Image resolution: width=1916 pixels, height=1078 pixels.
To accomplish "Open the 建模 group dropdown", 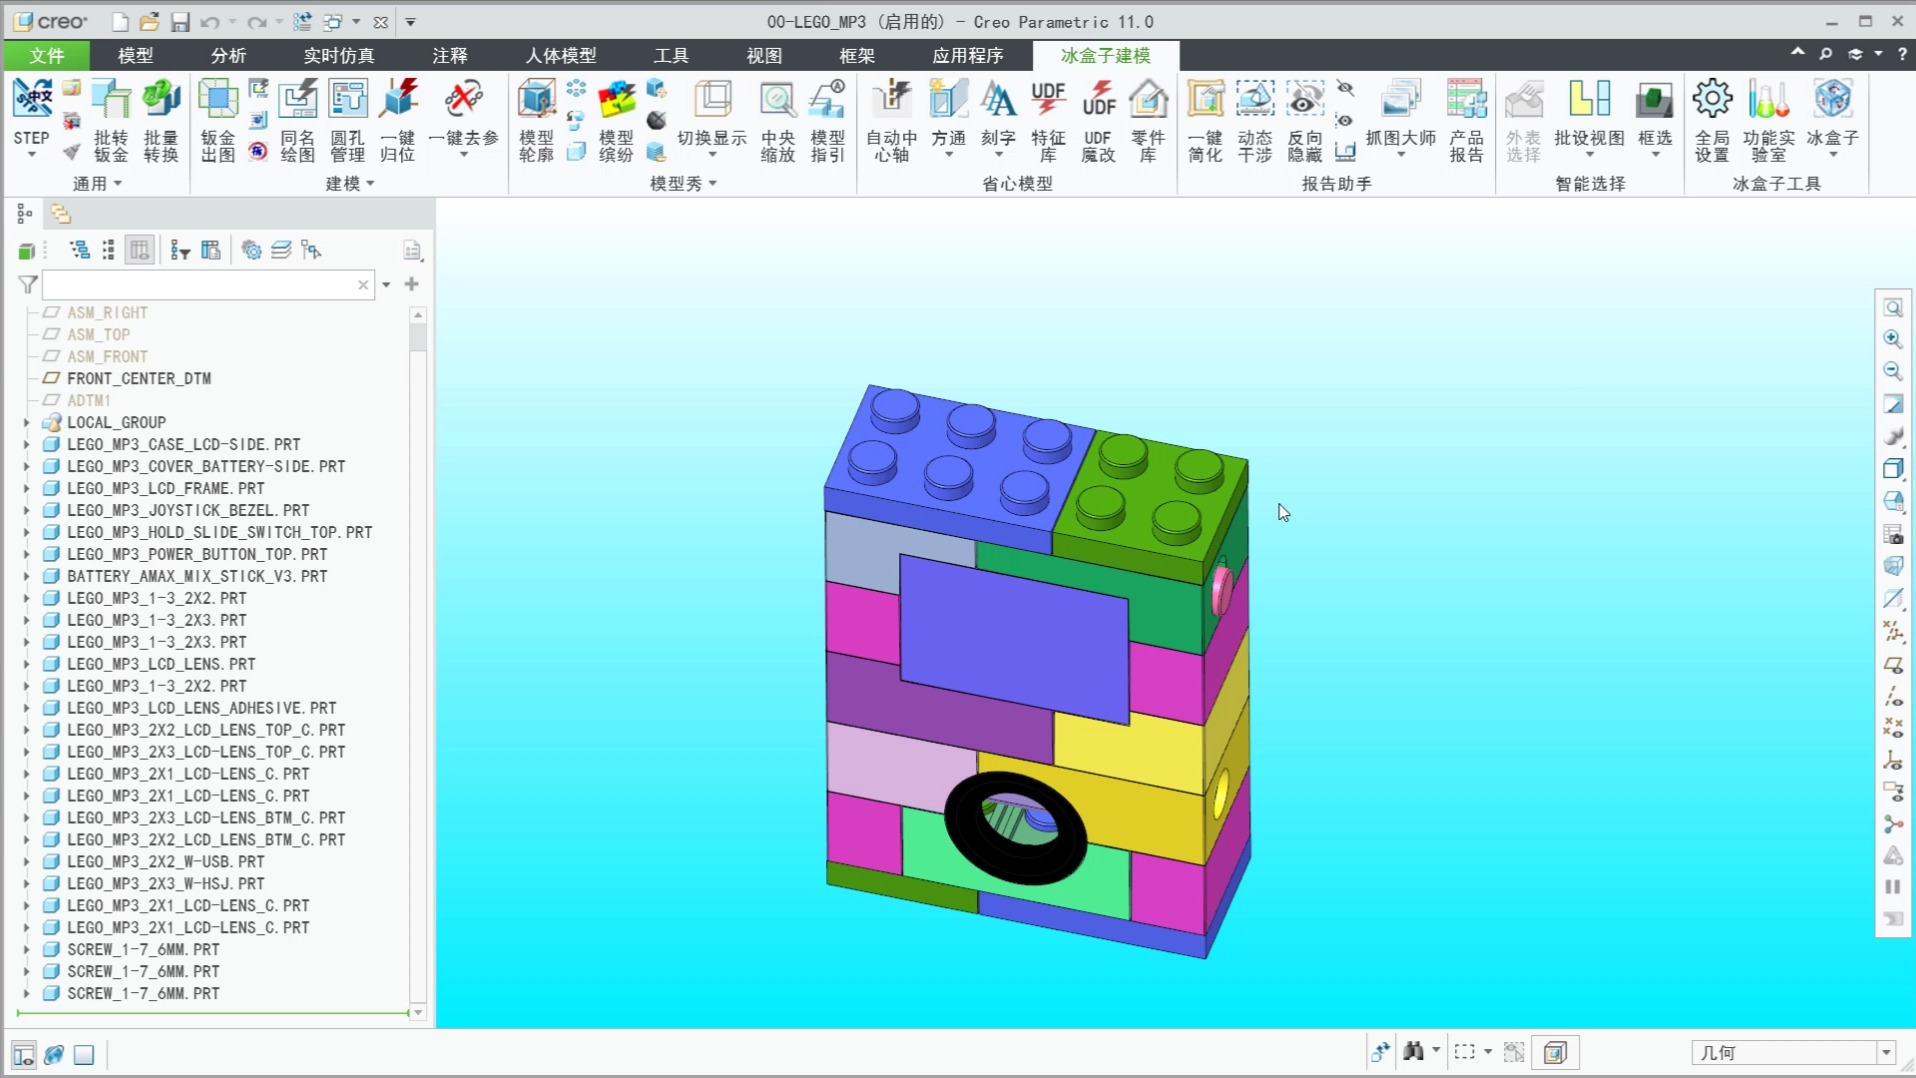I will click(350, 183).
